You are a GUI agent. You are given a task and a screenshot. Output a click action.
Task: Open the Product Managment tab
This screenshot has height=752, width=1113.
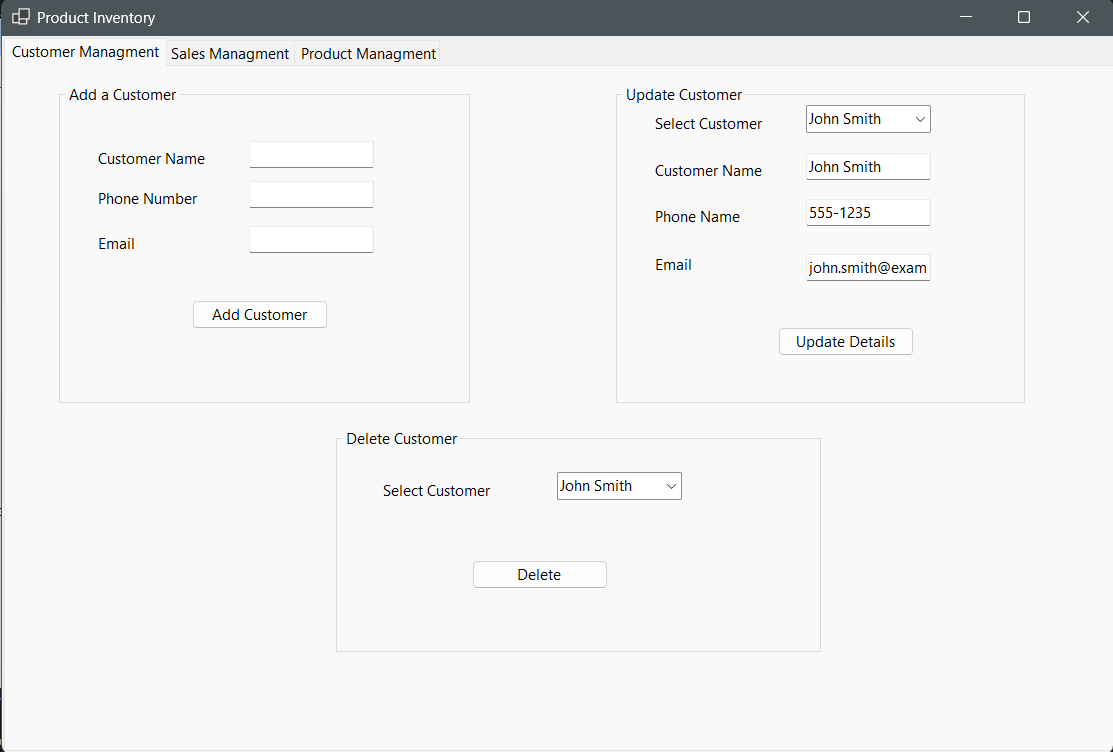(368, 54)
